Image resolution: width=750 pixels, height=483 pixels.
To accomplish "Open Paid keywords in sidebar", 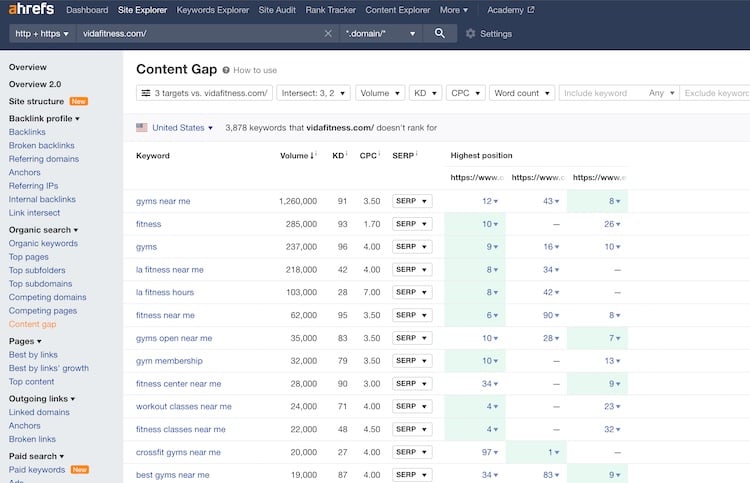I will click(x=37, y=469).
